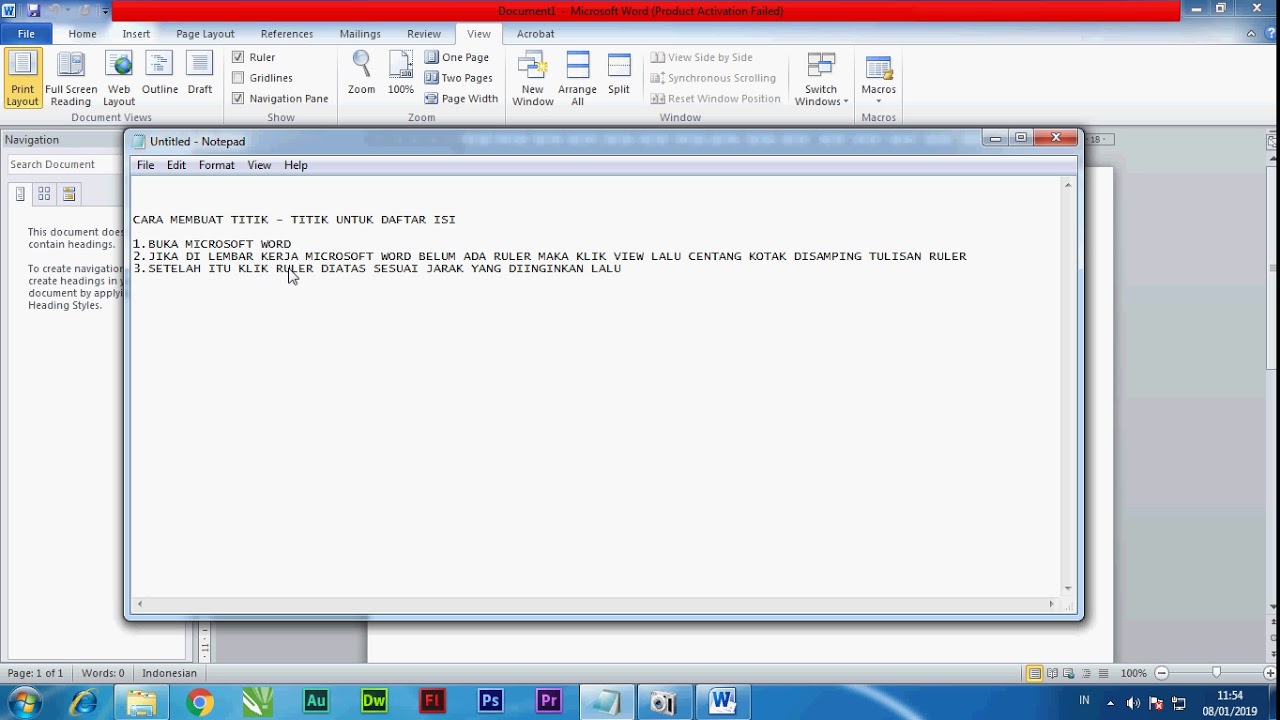Click Full Screen Reading icon in the status bar
The image size is (1280, 720).
tap(1052, 673)
